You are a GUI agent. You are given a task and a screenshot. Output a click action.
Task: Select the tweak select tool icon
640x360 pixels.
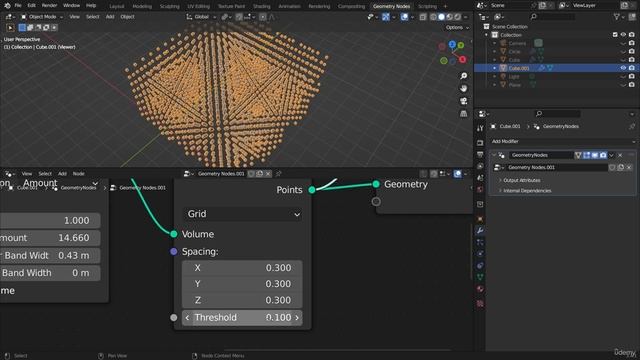(11, 28)
